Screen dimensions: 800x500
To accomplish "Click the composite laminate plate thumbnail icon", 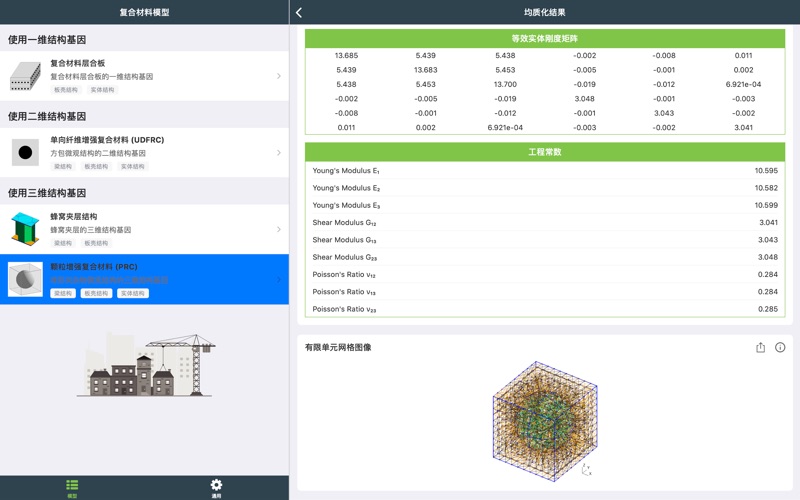I will pos(25,76).
